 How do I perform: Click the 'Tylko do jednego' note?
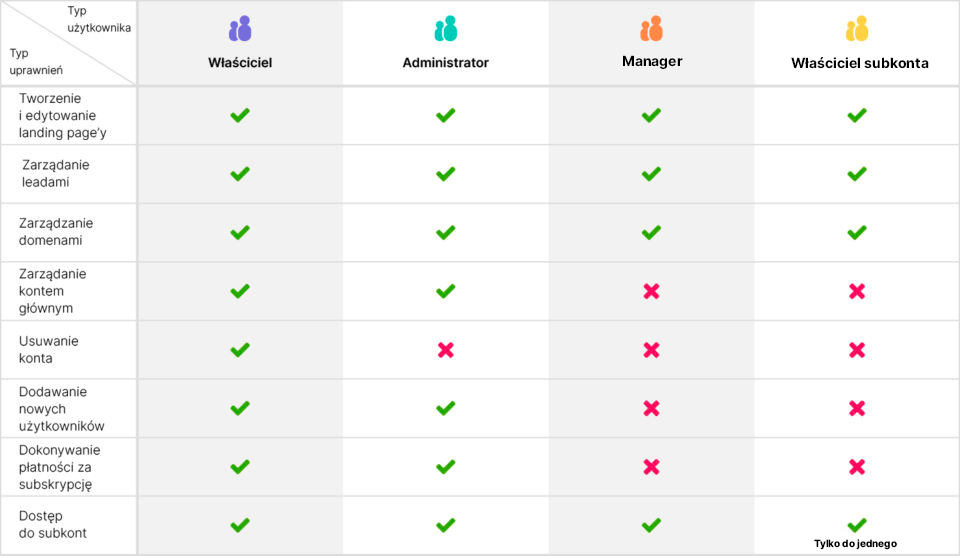[x=856, y=544]
